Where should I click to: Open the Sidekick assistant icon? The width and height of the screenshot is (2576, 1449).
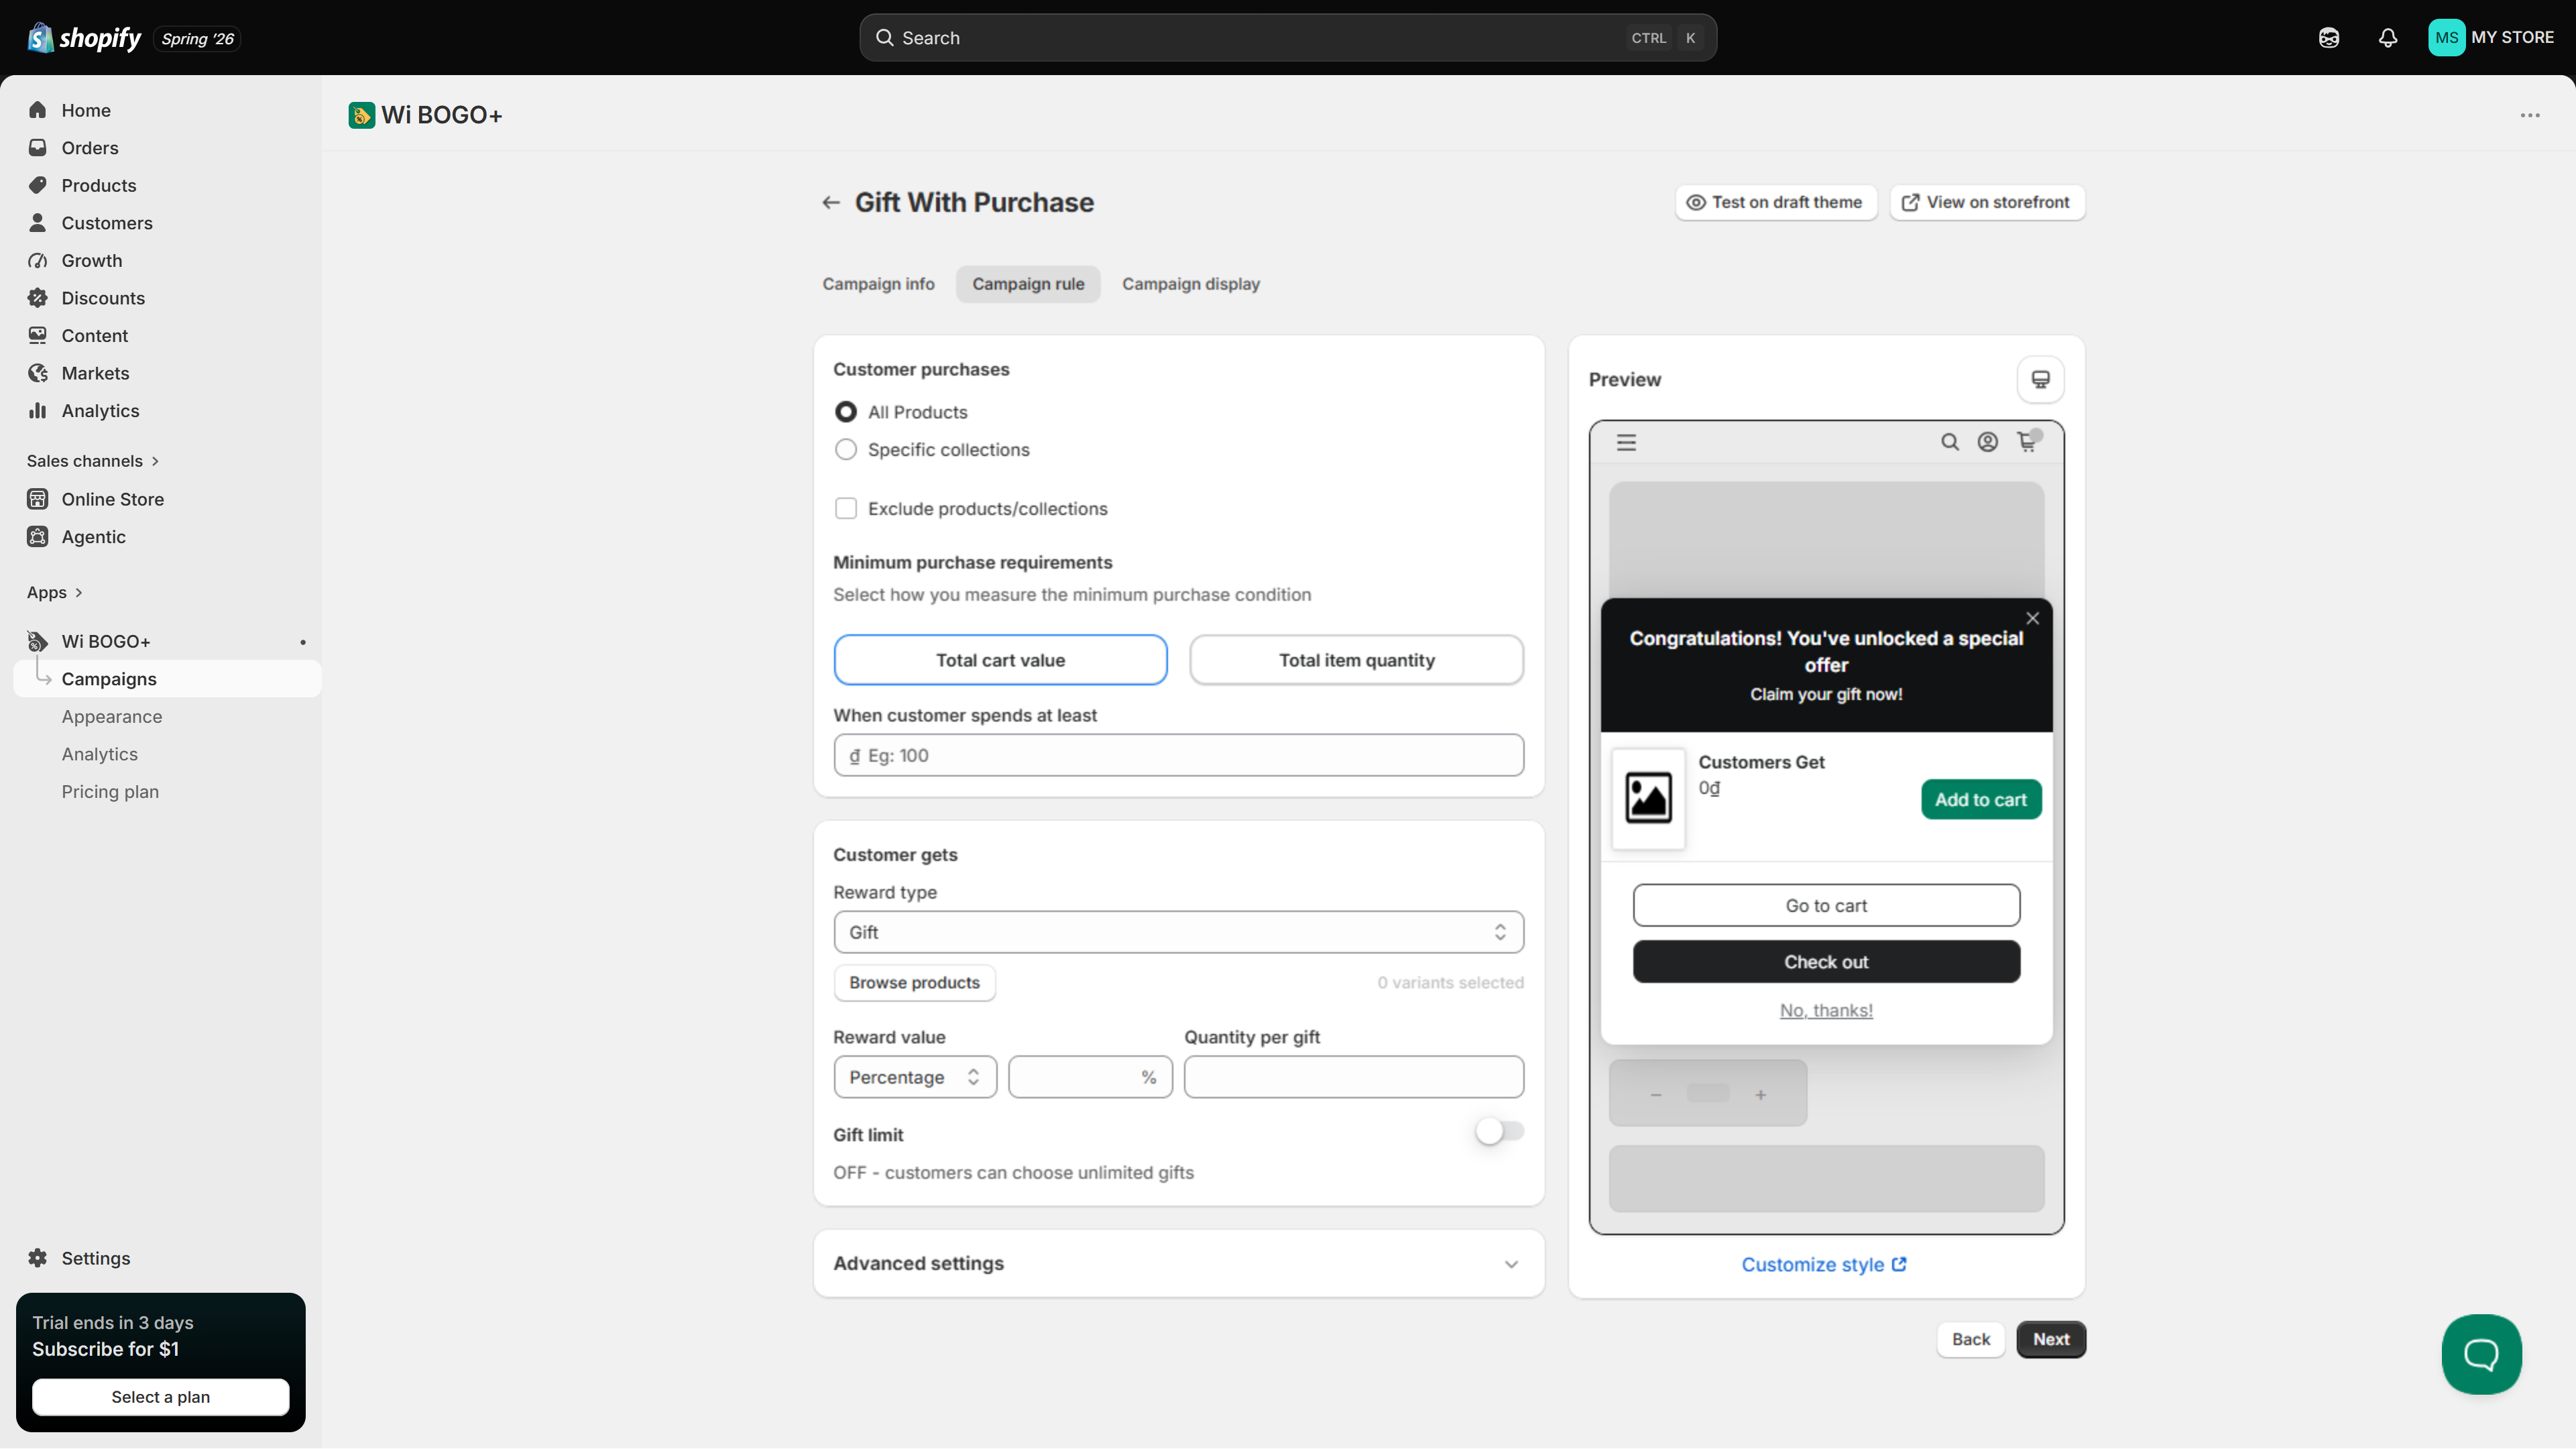(2329, 38)
